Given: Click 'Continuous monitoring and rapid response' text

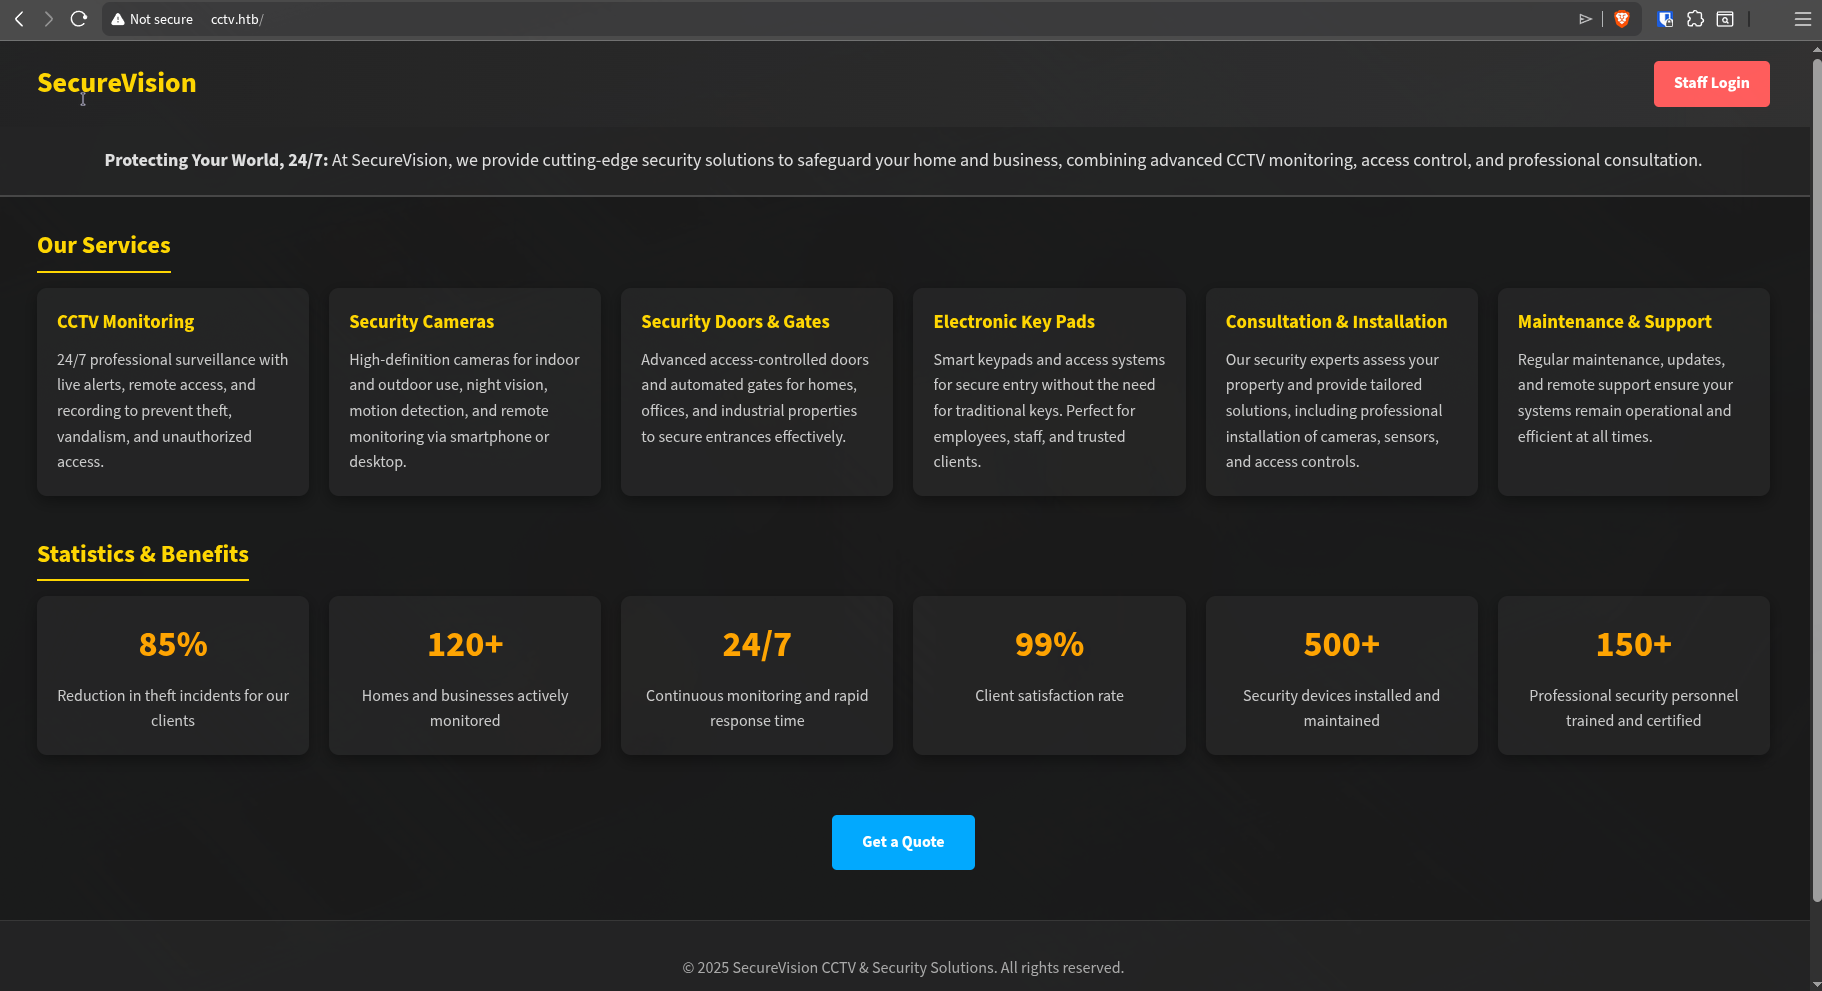Looking at the screenshot, I should (x=757, y=708).
